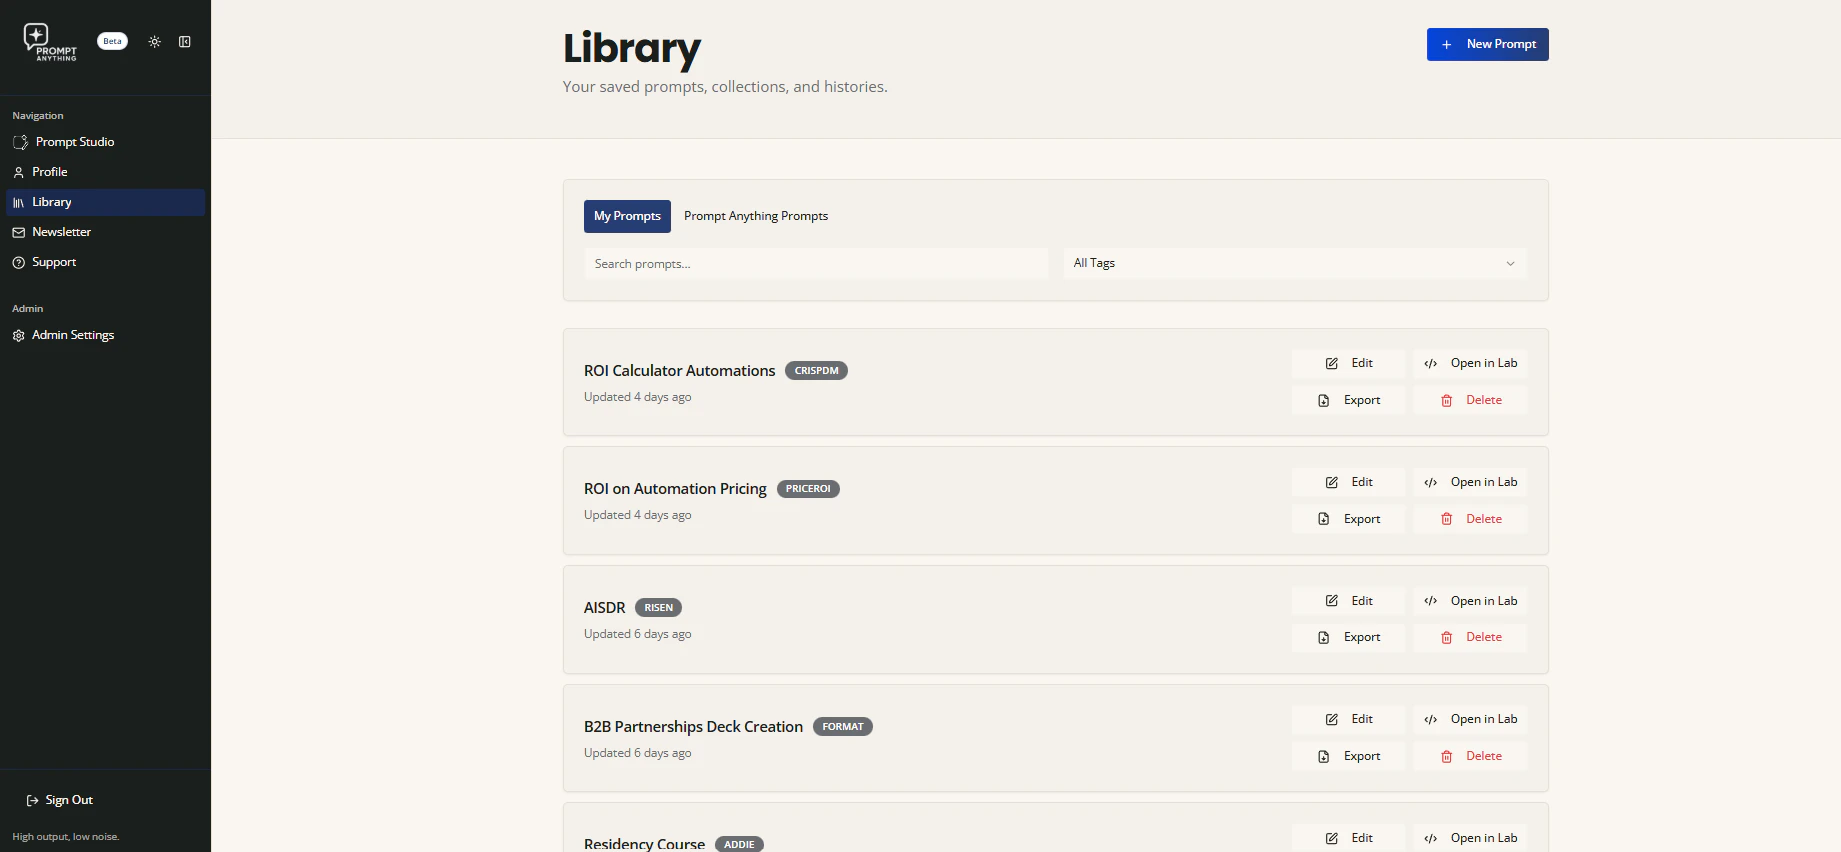Edit the ROI Calculator Automations prompt
The height and width of the screenshot is (852, 1841).
pos(1348,363)
